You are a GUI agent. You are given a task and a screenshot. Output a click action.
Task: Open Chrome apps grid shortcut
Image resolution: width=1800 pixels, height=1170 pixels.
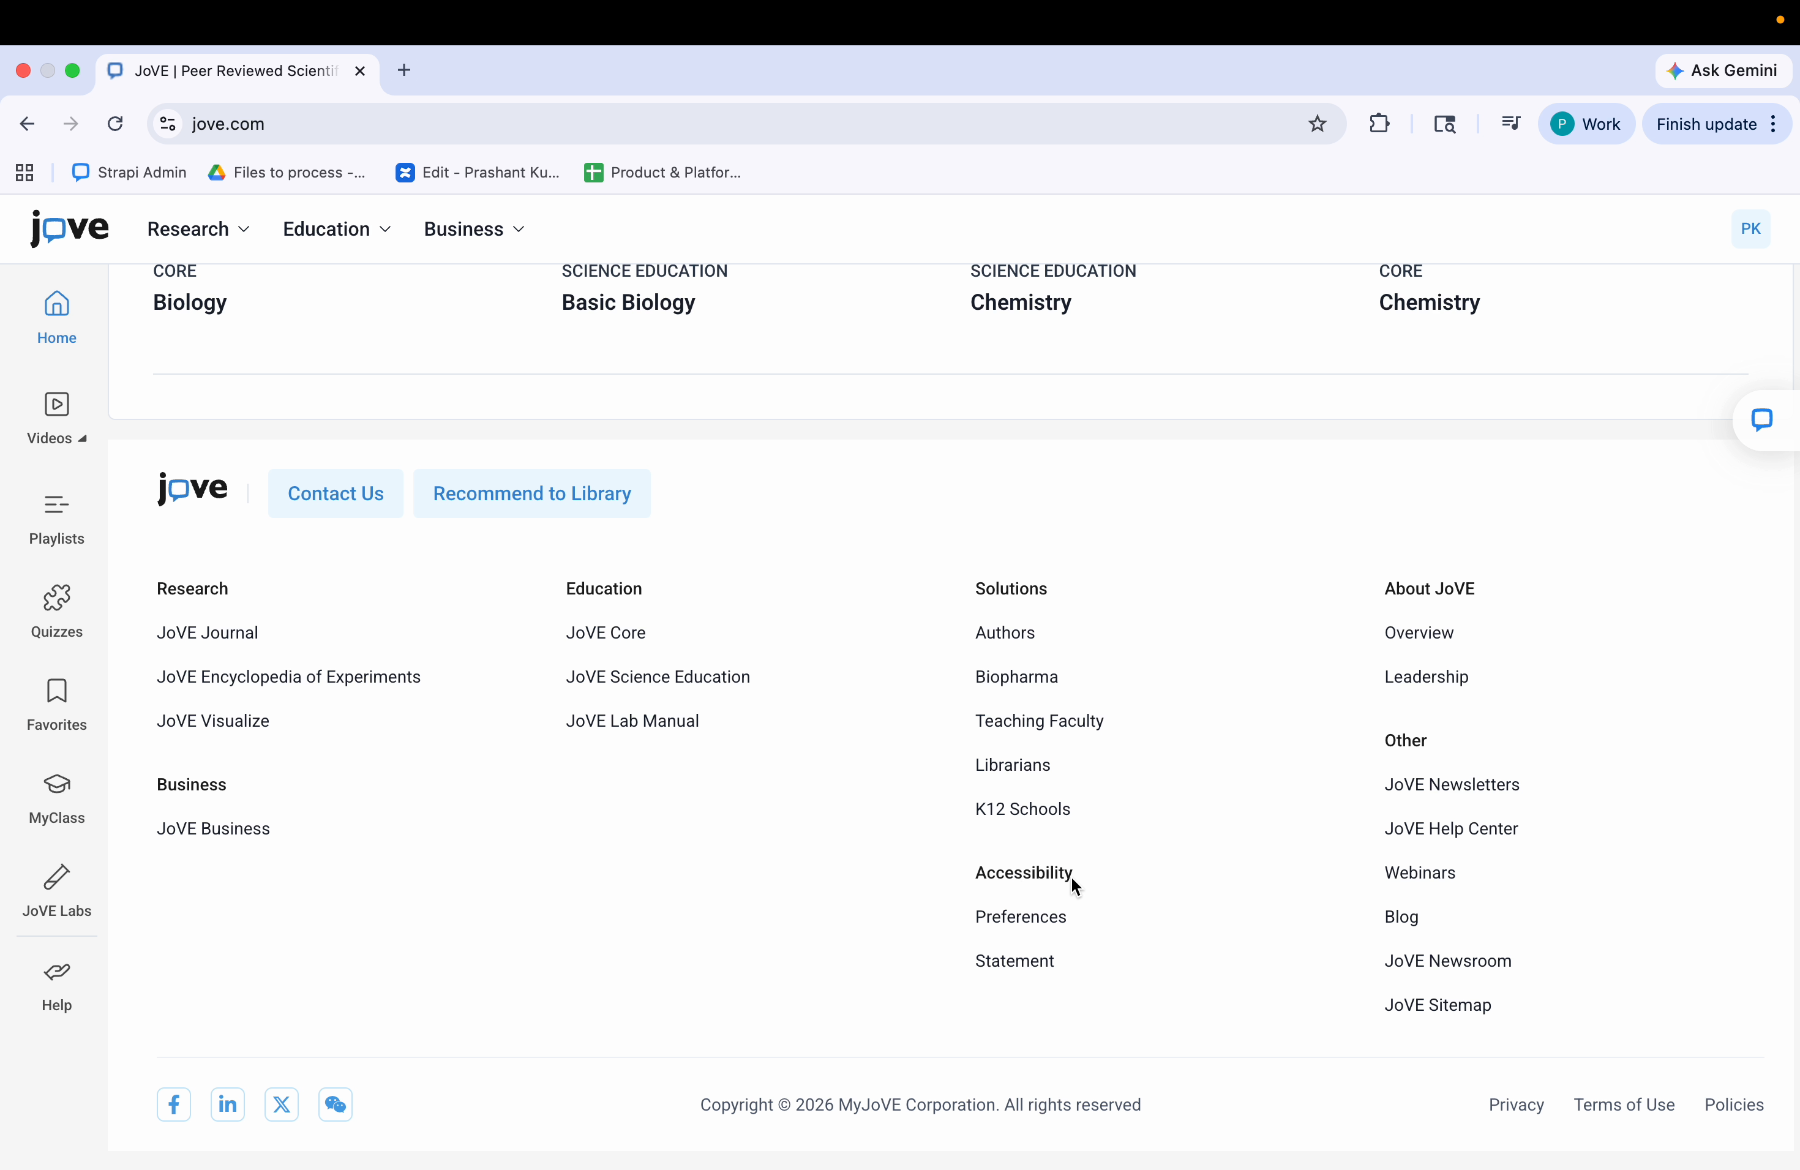tap(25, 173)
